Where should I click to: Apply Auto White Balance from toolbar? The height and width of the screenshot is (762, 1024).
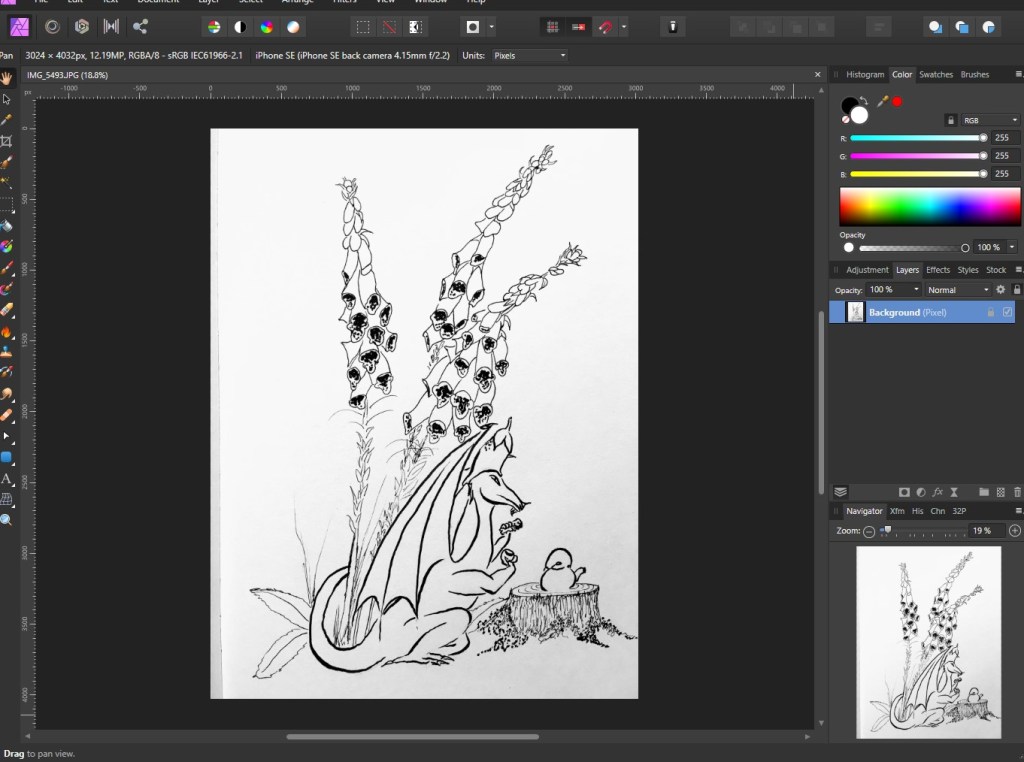293,27
